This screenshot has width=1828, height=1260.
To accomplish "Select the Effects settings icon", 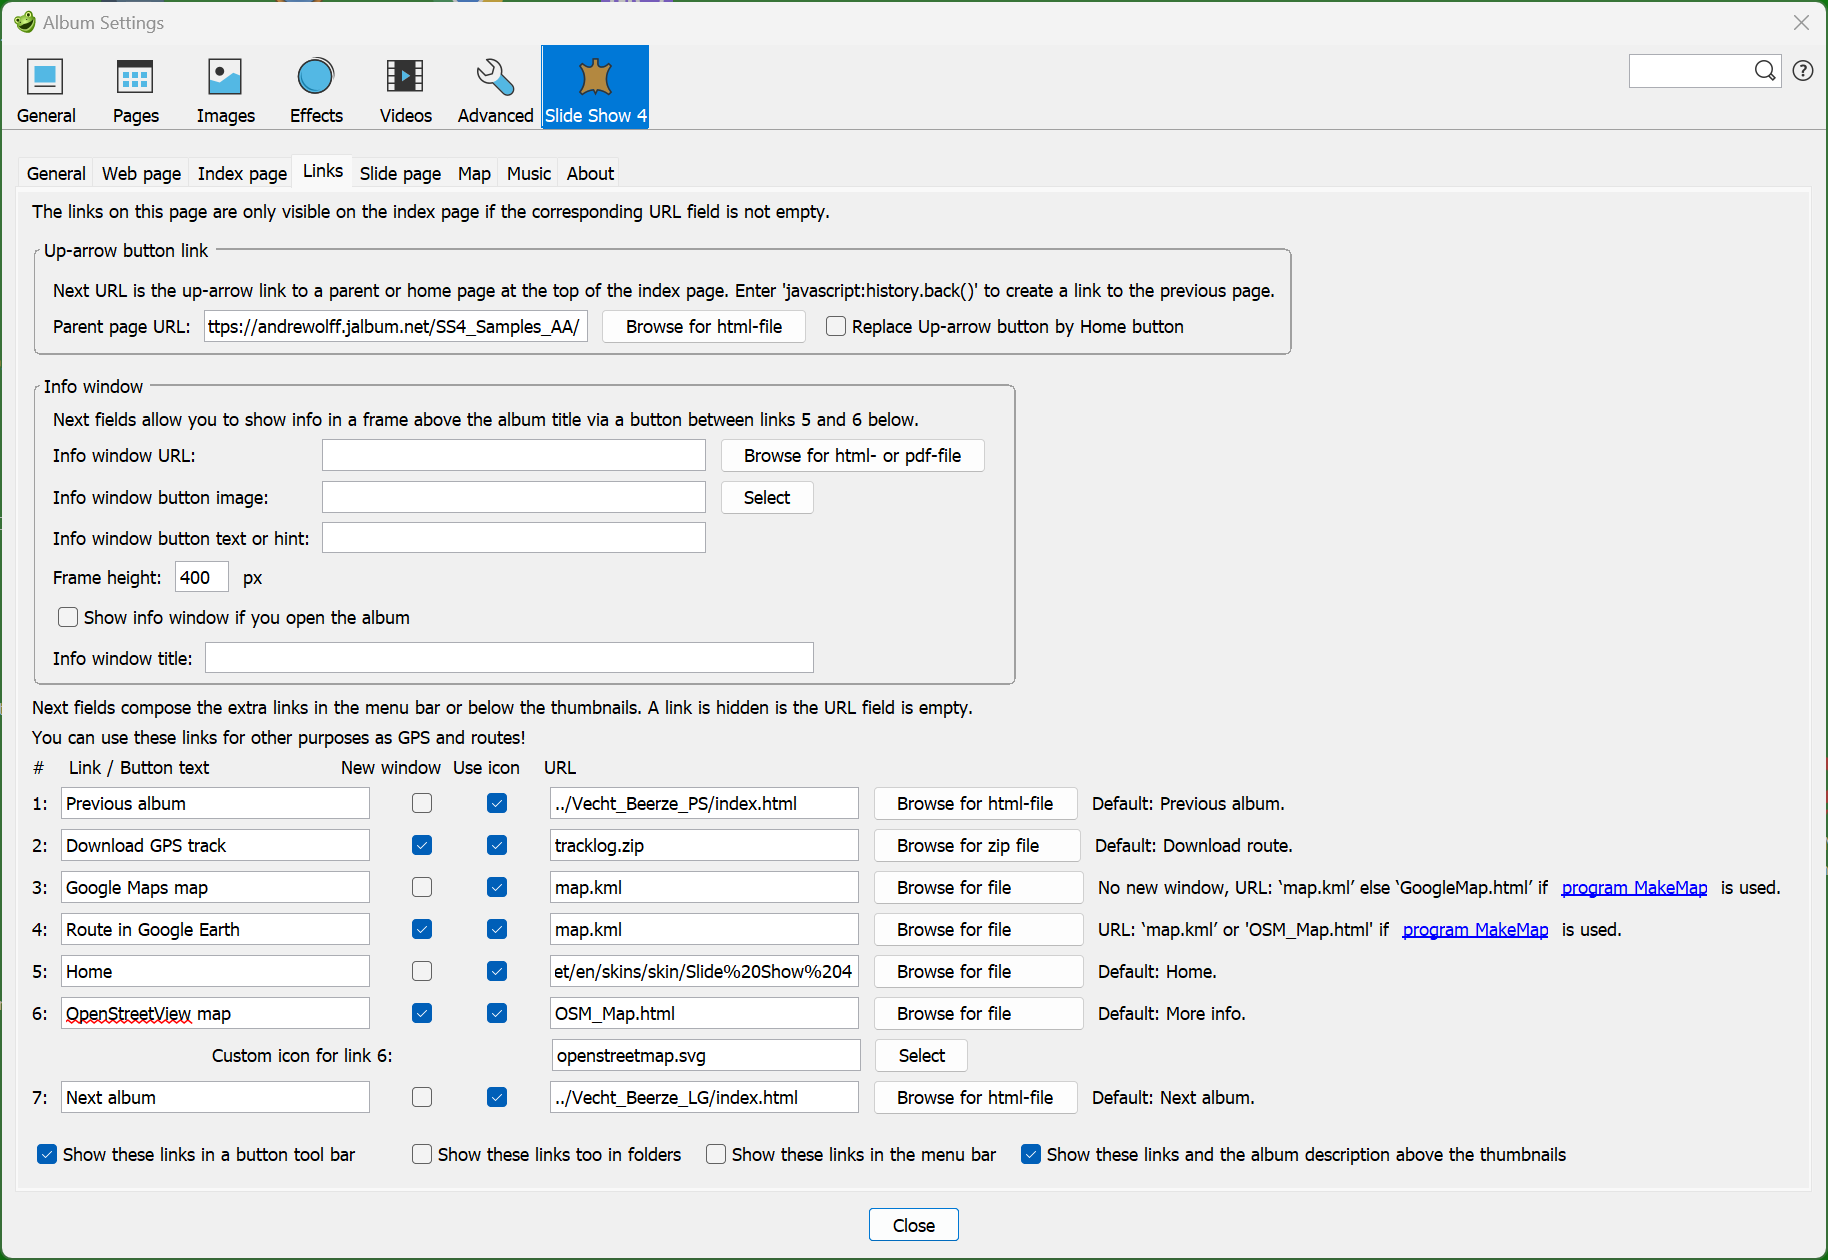I will click(315, 88).
